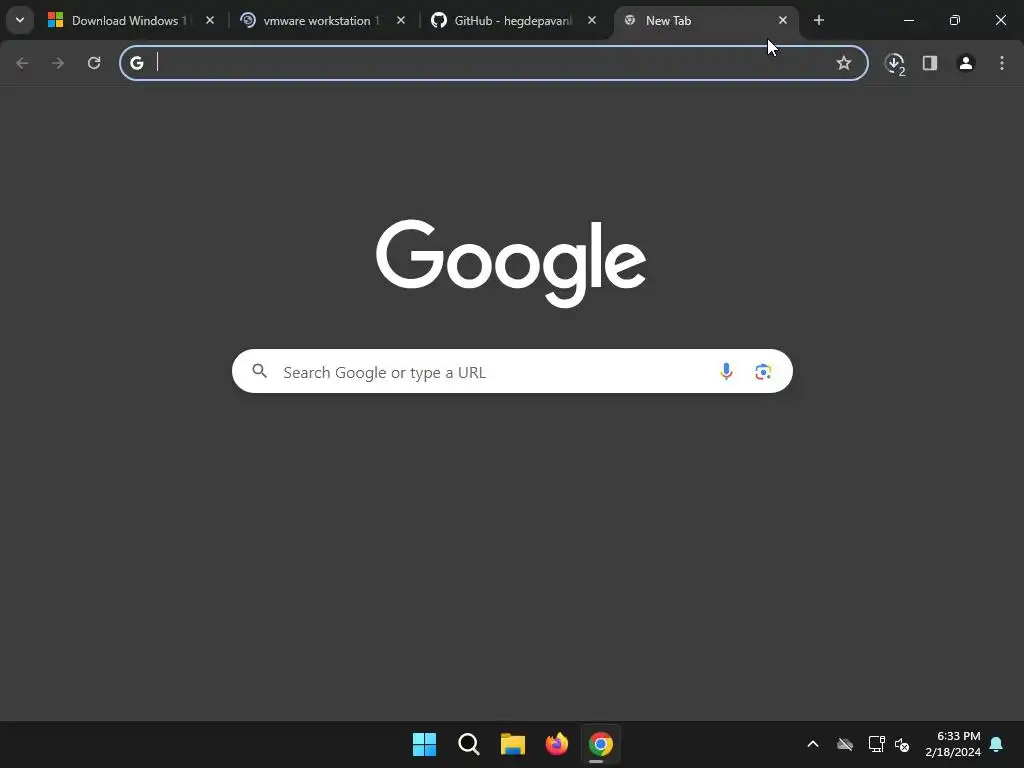Show hidden system tray icons

[813, 744]
